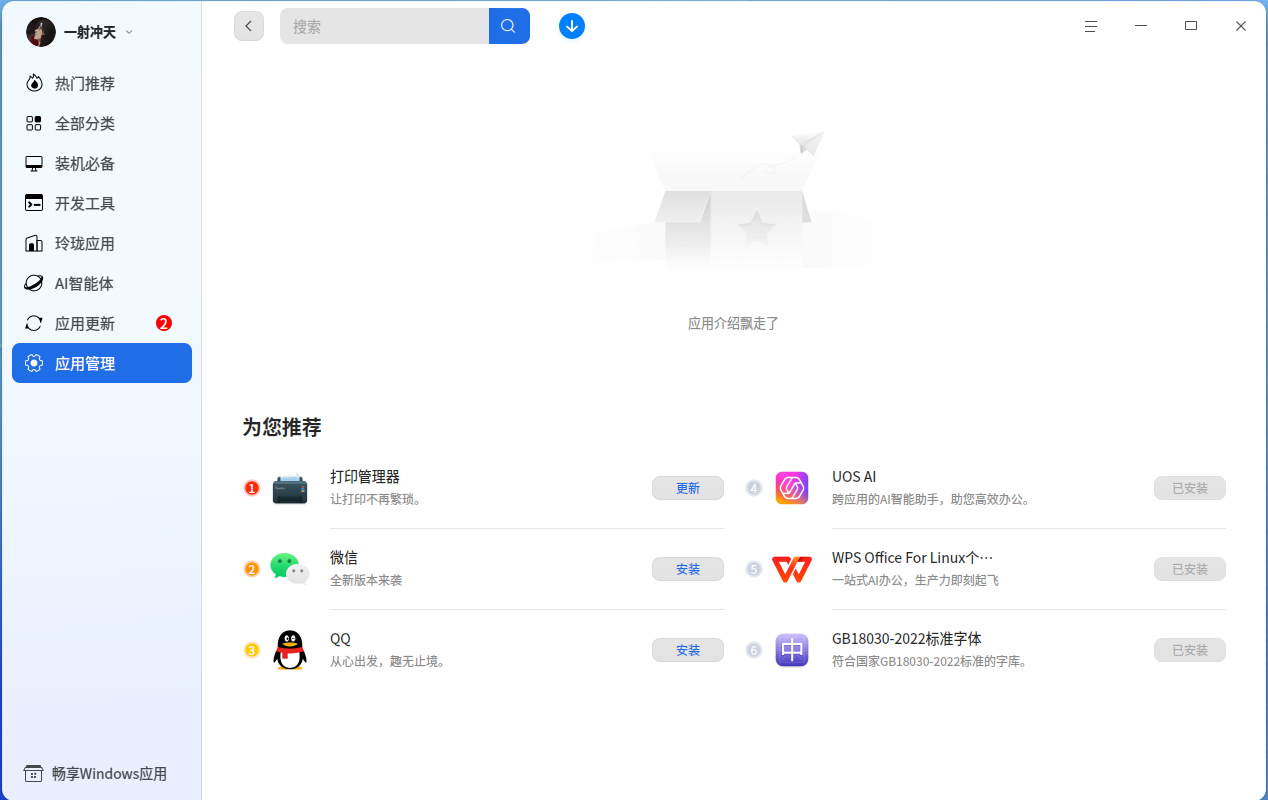1268x800 pixels.
Task: Open the UOS AI app icon
Action: (x=791, y=487)
